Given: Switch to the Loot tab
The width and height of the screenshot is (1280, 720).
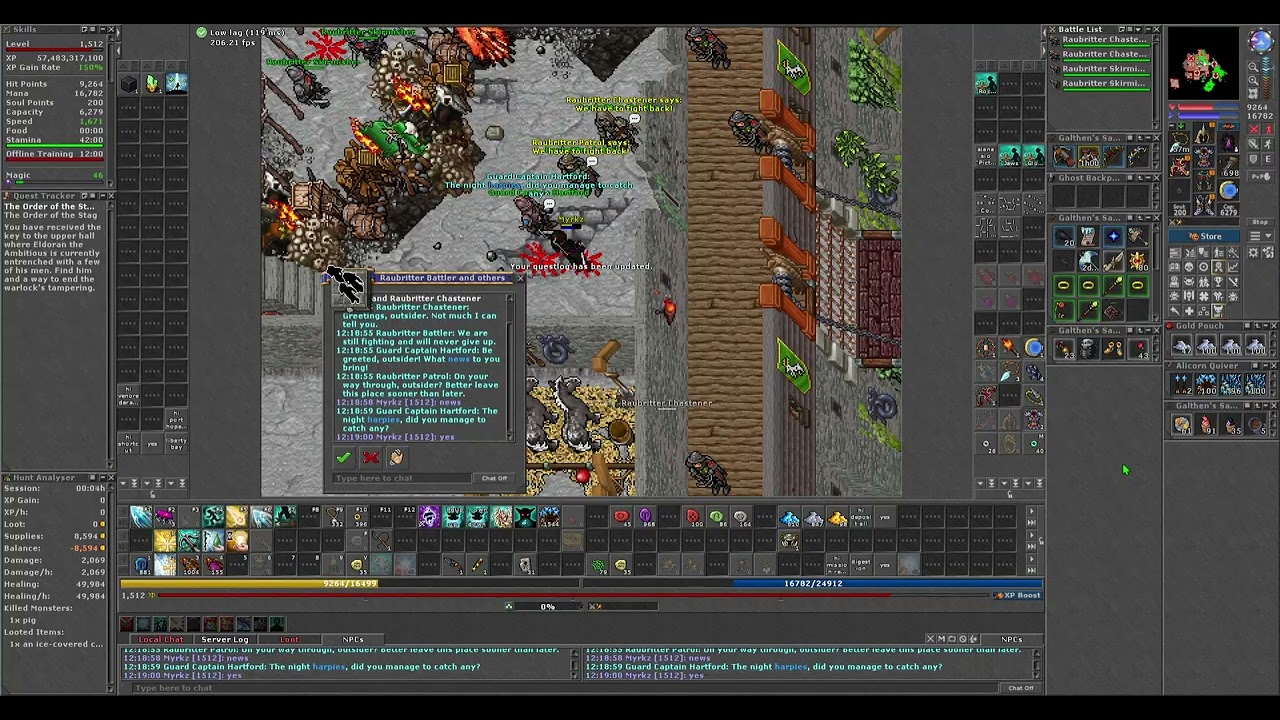Looking at the screenshot, I should pyautogui.click(x=289, y=639).
